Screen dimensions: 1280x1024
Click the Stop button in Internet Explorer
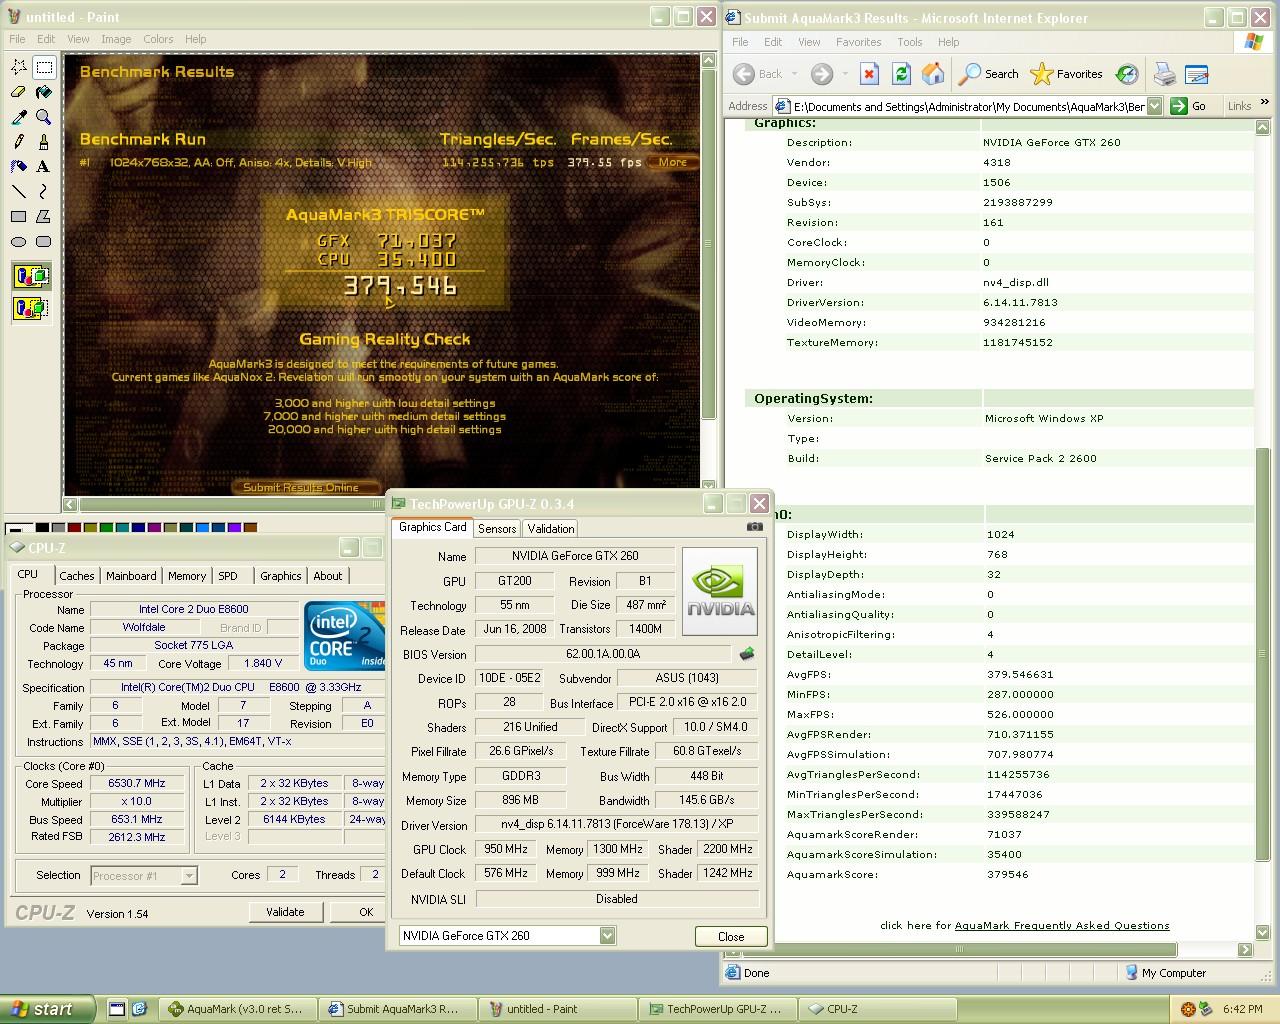pos(869,74)
